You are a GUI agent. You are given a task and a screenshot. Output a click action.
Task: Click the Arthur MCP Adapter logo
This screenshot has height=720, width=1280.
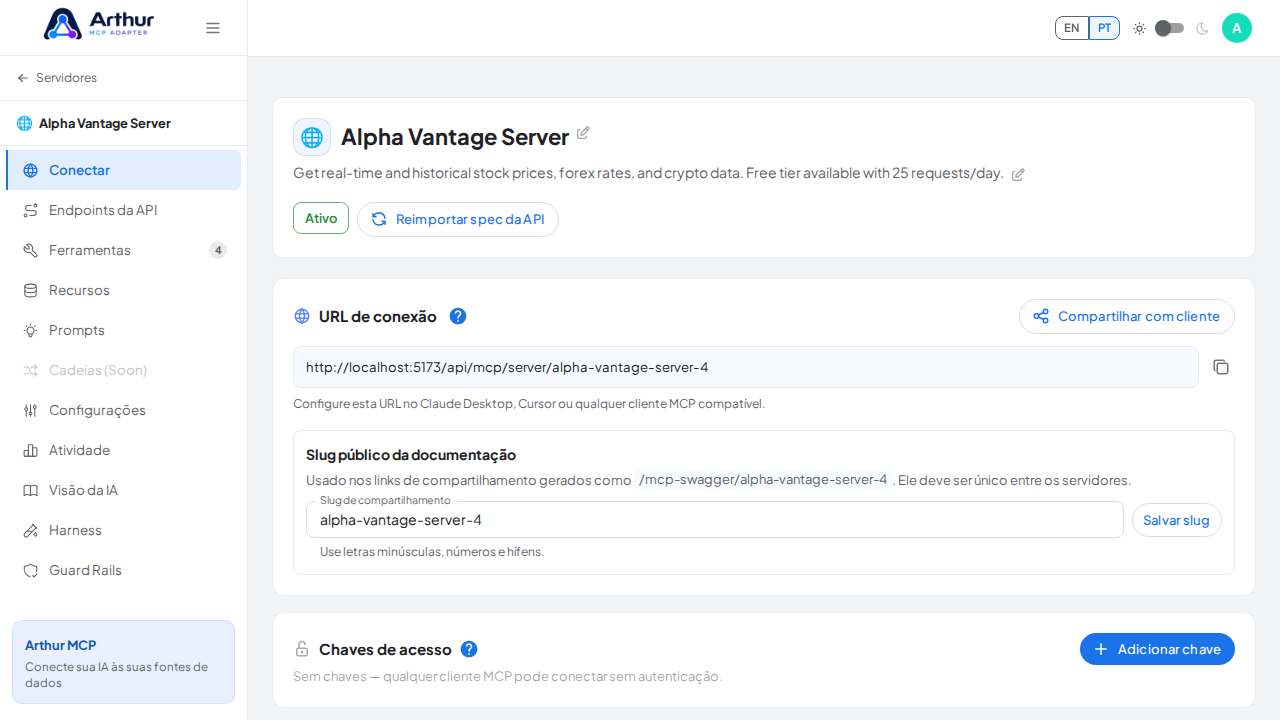(x=99, y=24)
